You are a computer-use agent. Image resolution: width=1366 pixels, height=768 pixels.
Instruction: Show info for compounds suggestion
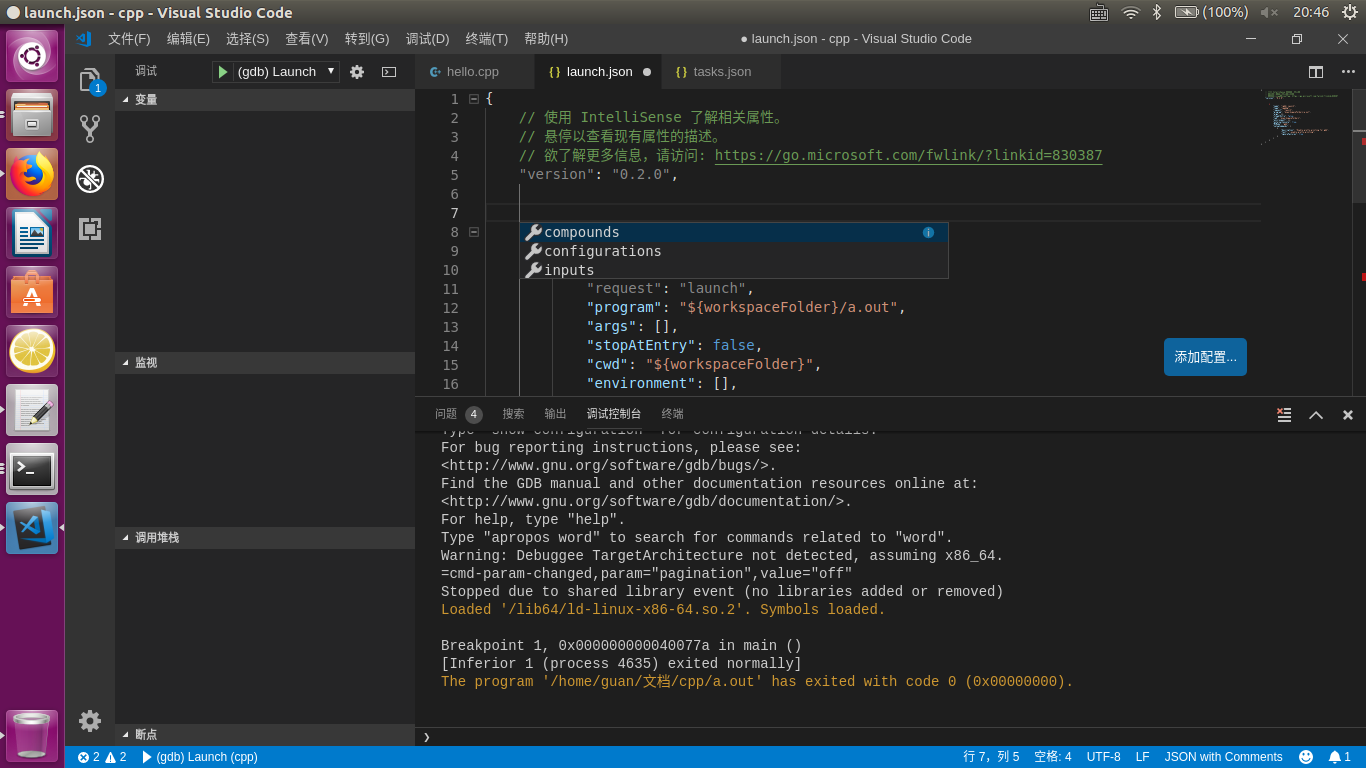(x=928, y=232)
